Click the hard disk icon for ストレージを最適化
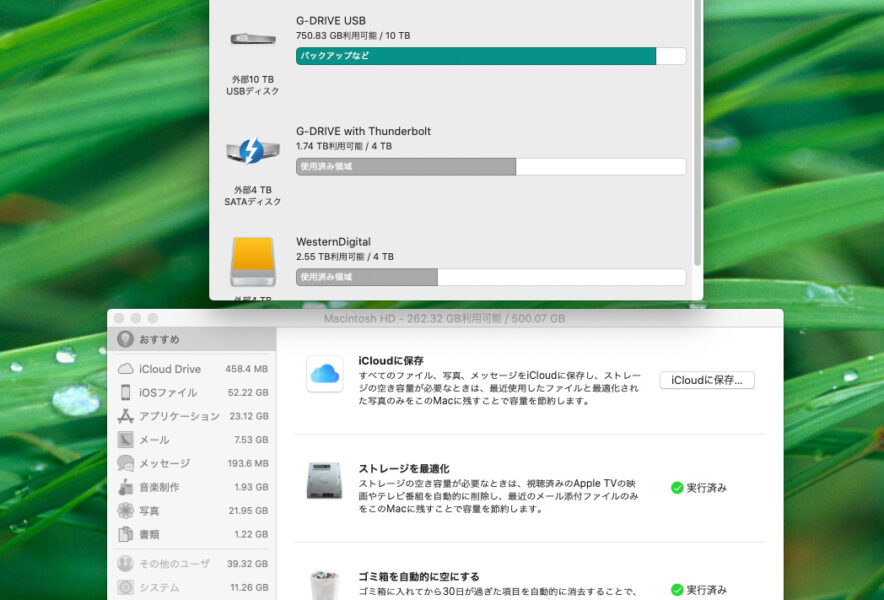Image resolution: width=884 pixels, height=600 pixels. 324,480
